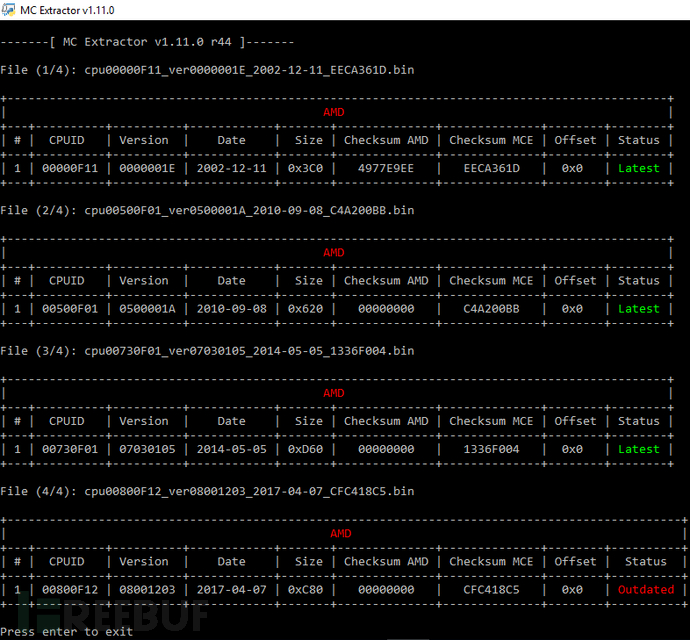The width and height of the screenshot is (690, 640).
Task: Click the red AMD header of the first table
Action: pyautogui.click(x=334, y=112)
